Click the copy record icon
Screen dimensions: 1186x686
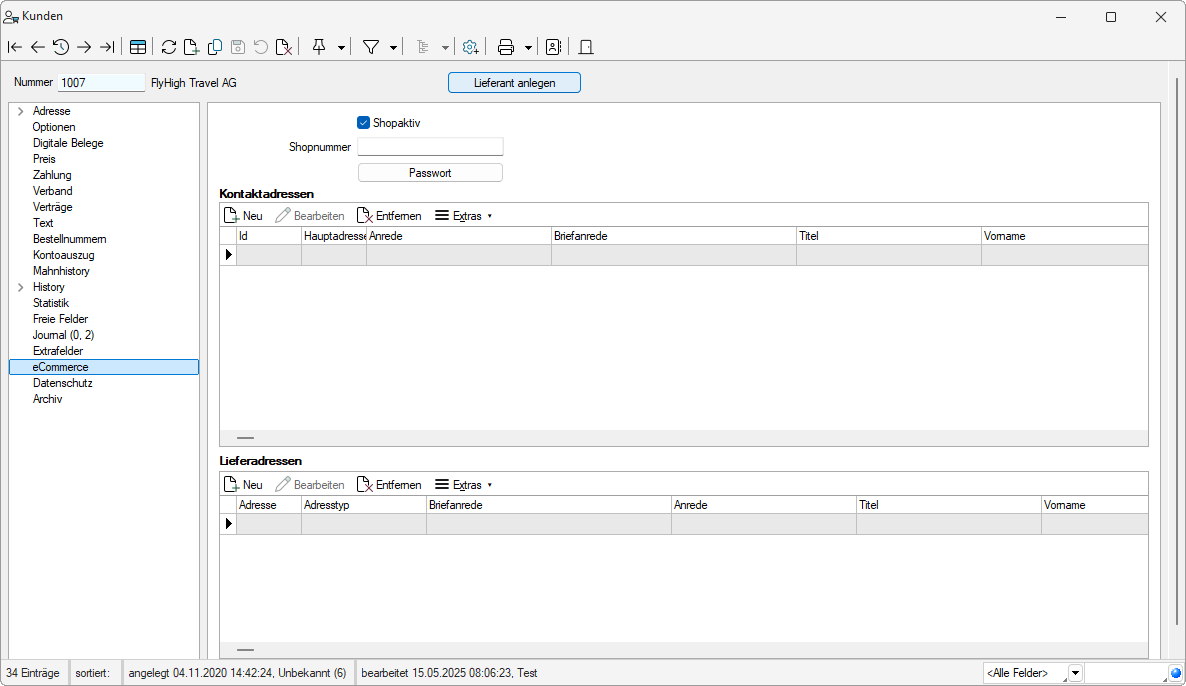click(x=215, y=47)
